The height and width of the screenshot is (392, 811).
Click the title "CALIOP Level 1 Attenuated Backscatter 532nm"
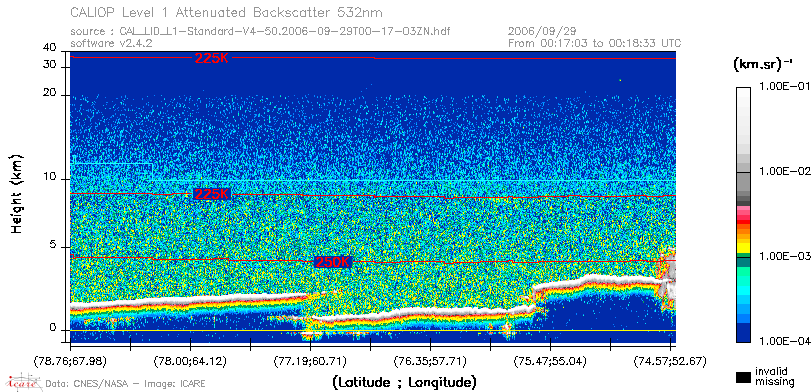point(227,12)
